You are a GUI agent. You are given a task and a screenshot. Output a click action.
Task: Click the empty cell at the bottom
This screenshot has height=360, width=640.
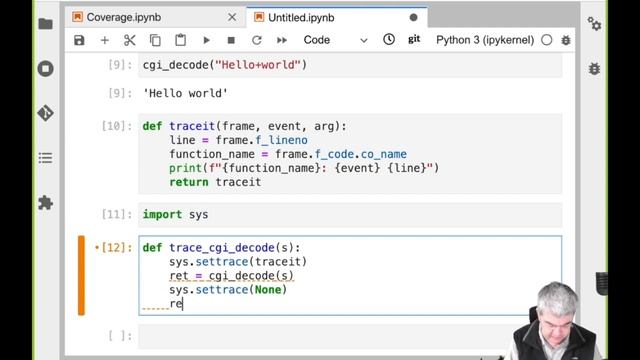point(350,336)
